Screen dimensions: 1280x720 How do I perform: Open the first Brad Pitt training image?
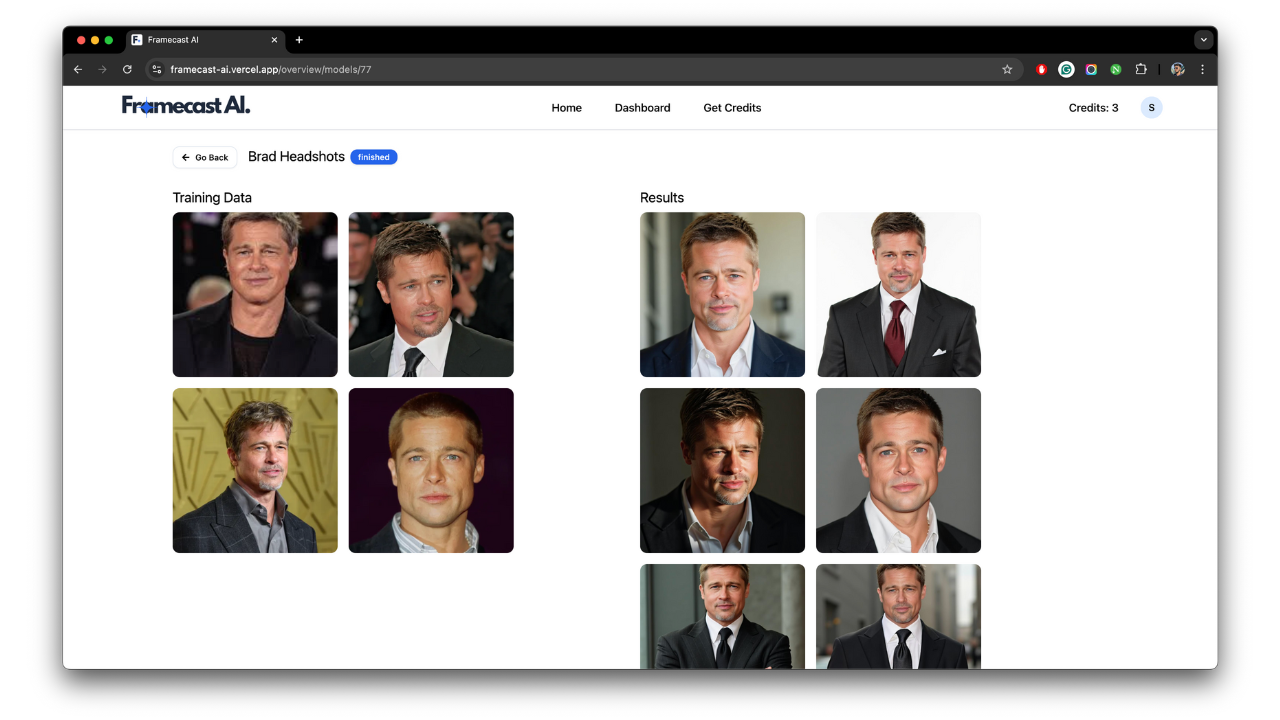[255, 294]
